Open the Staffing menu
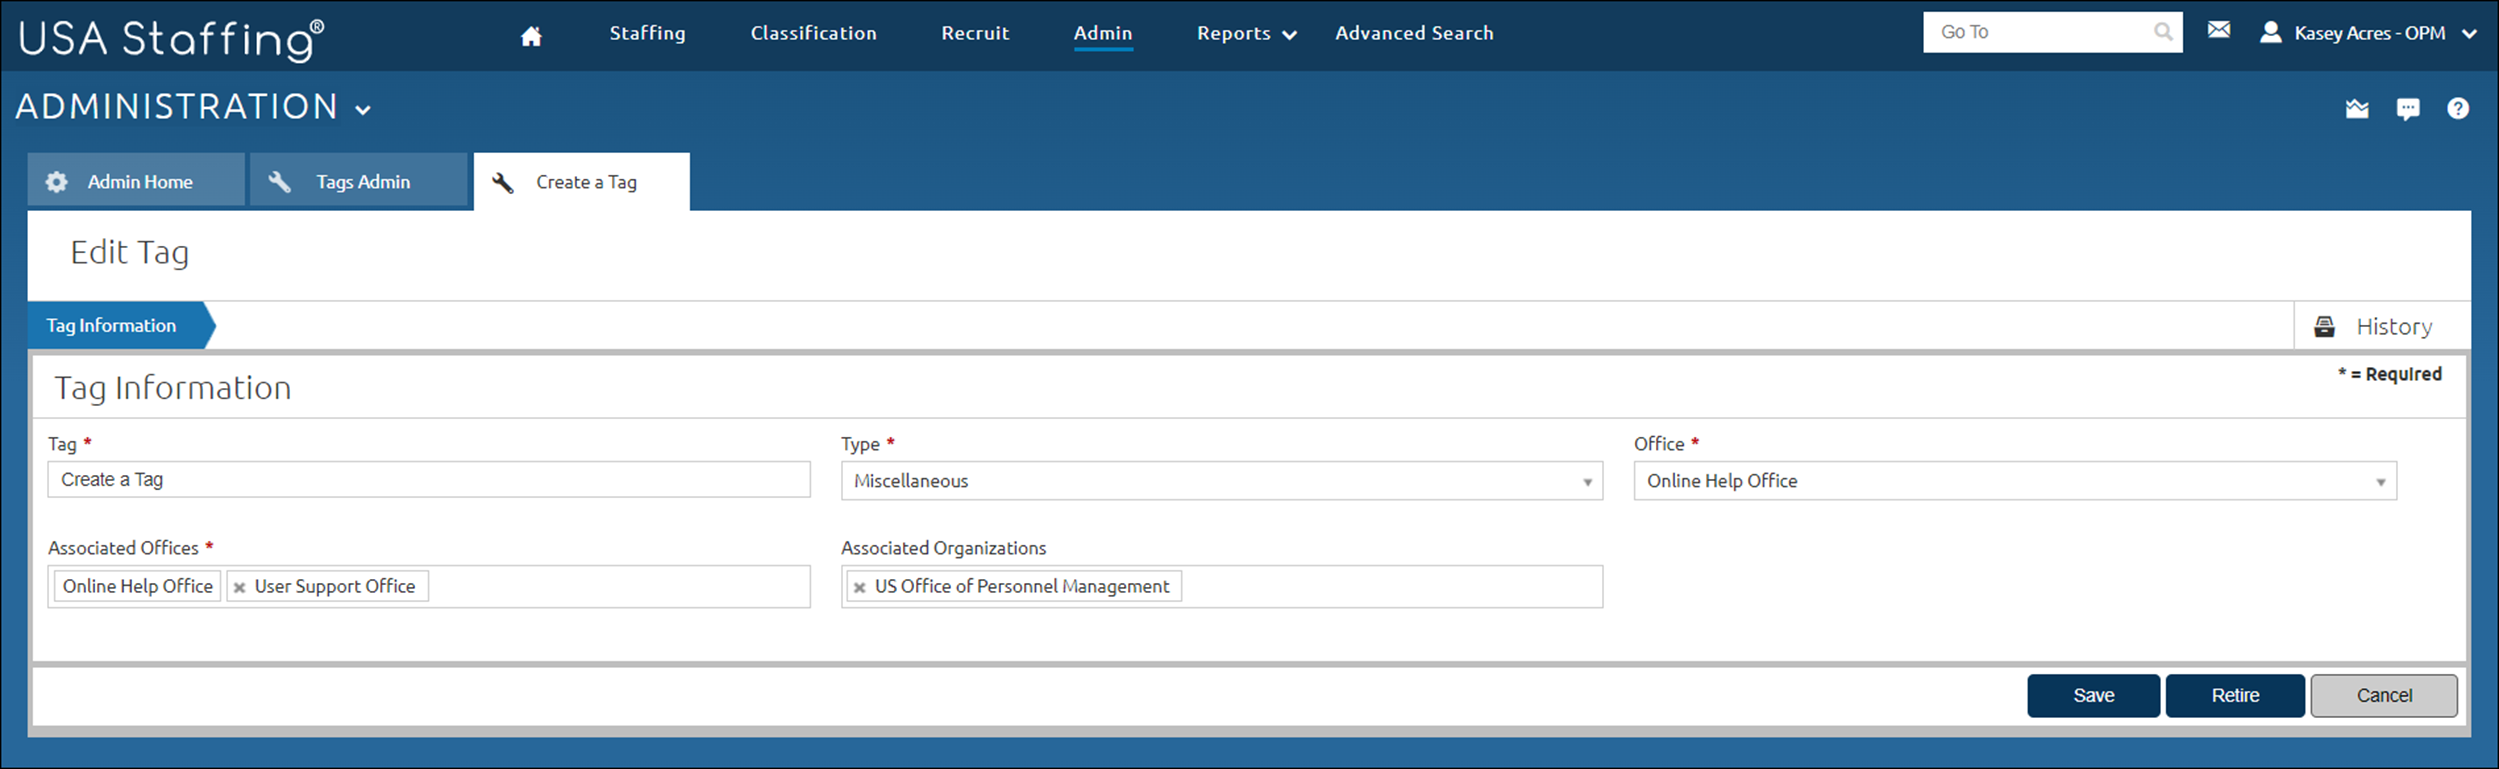 [647, 33]
